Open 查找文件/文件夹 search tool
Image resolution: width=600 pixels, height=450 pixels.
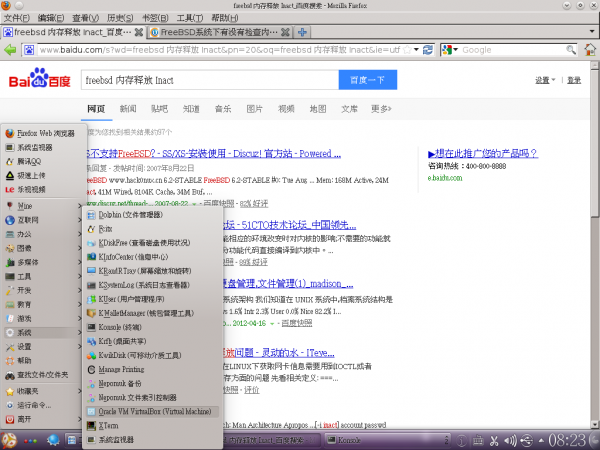(x=44, y=375)
